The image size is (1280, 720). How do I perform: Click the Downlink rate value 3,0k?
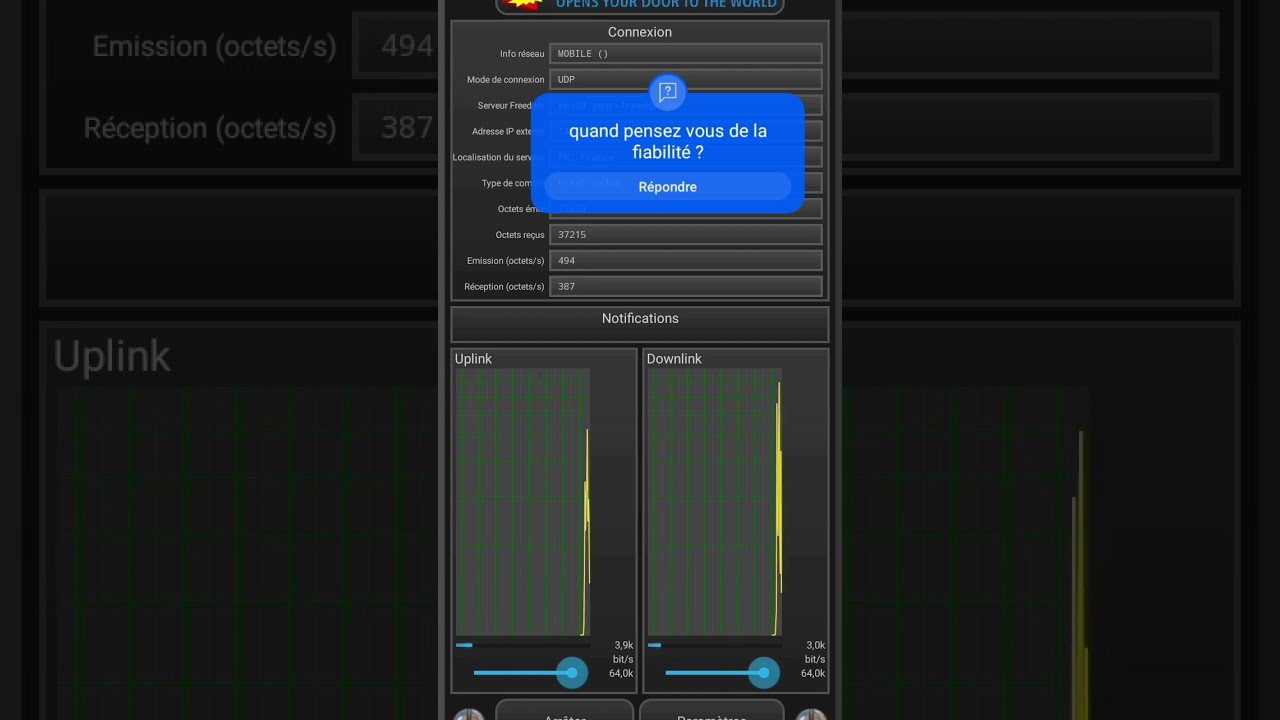[x=815, y=646]
